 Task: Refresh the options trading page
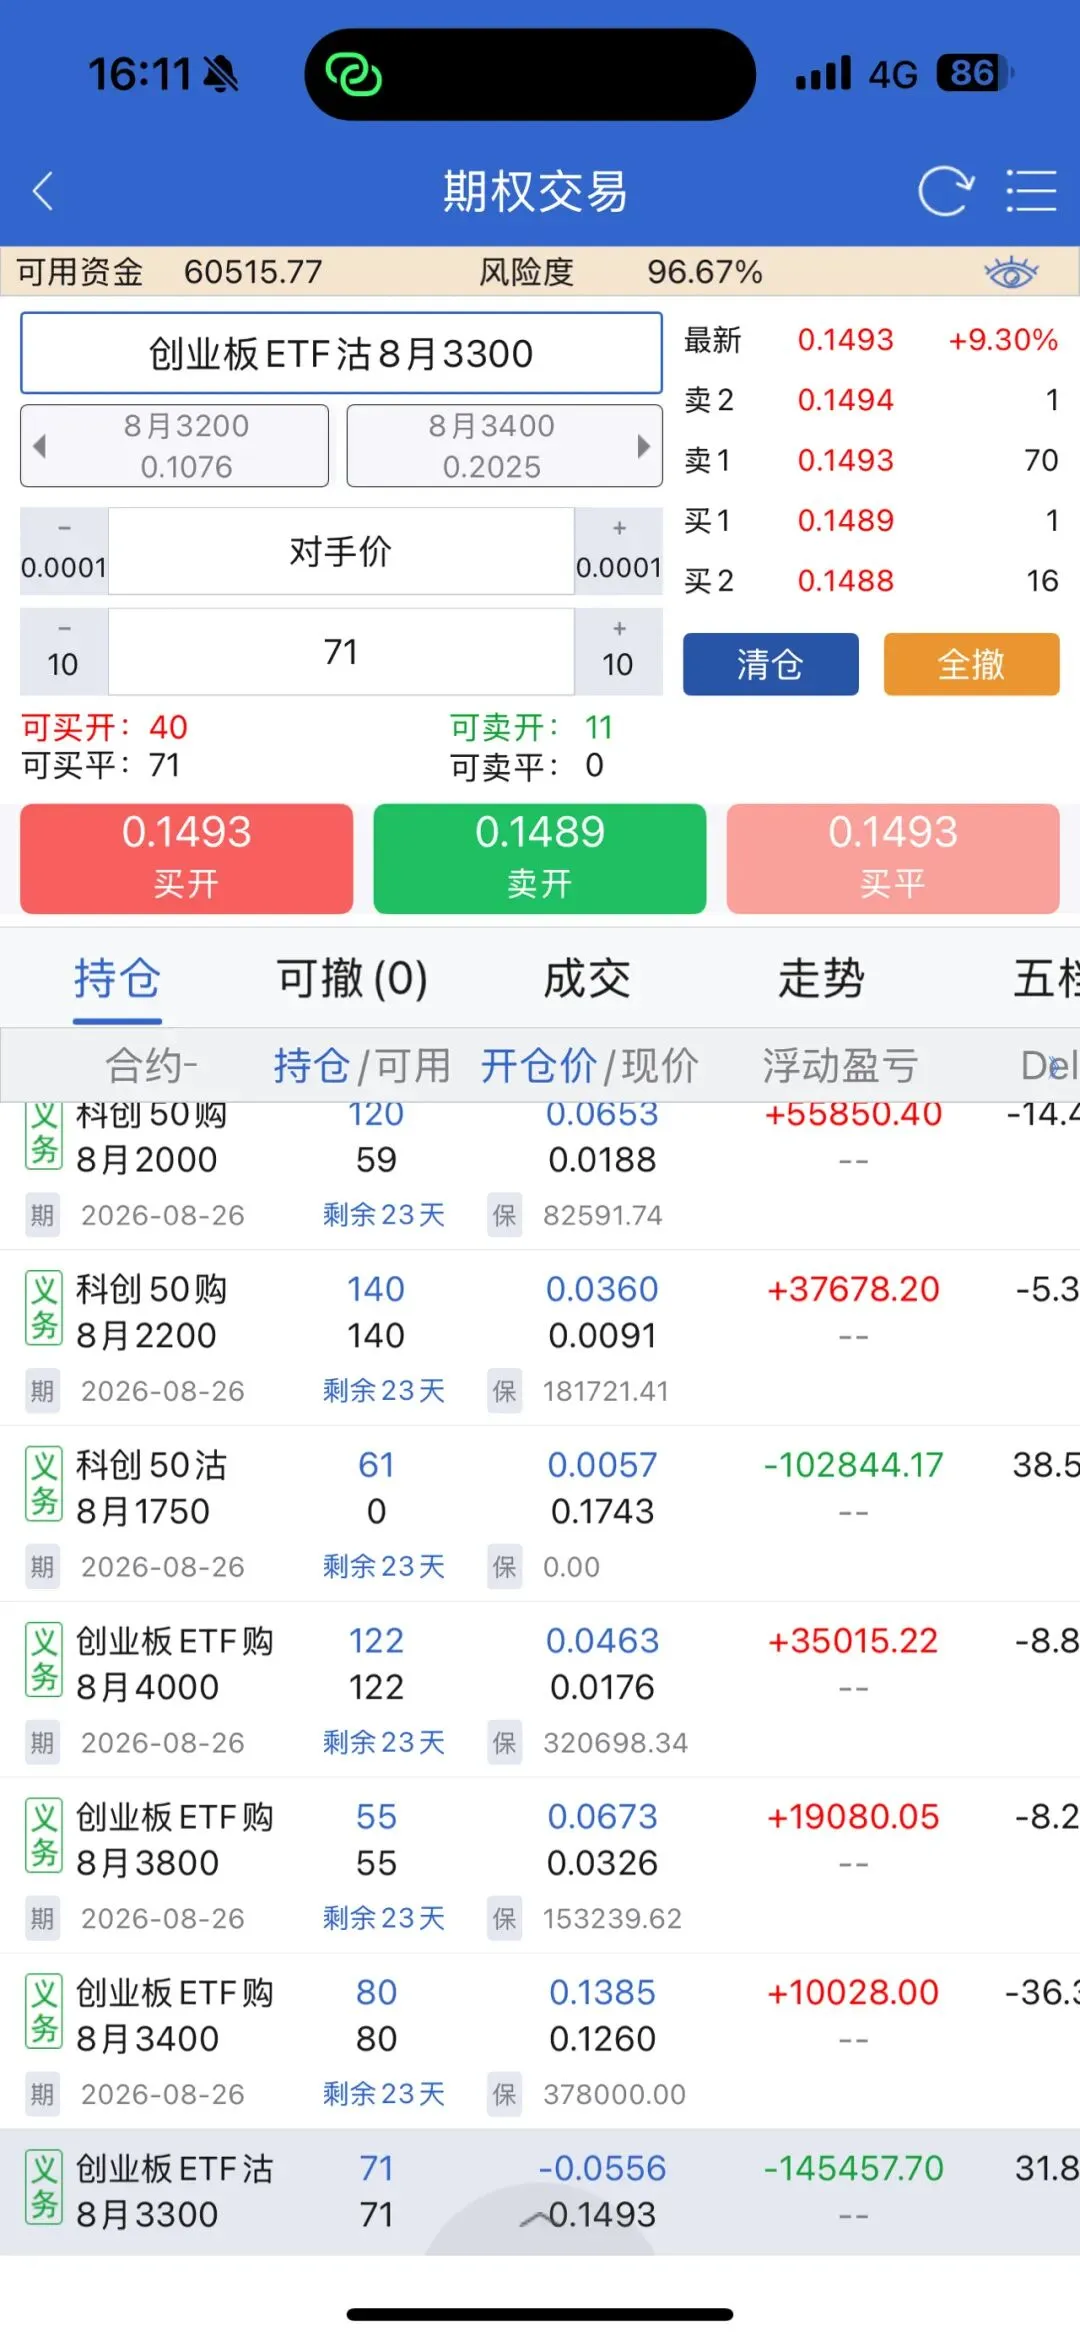[945, 190]
